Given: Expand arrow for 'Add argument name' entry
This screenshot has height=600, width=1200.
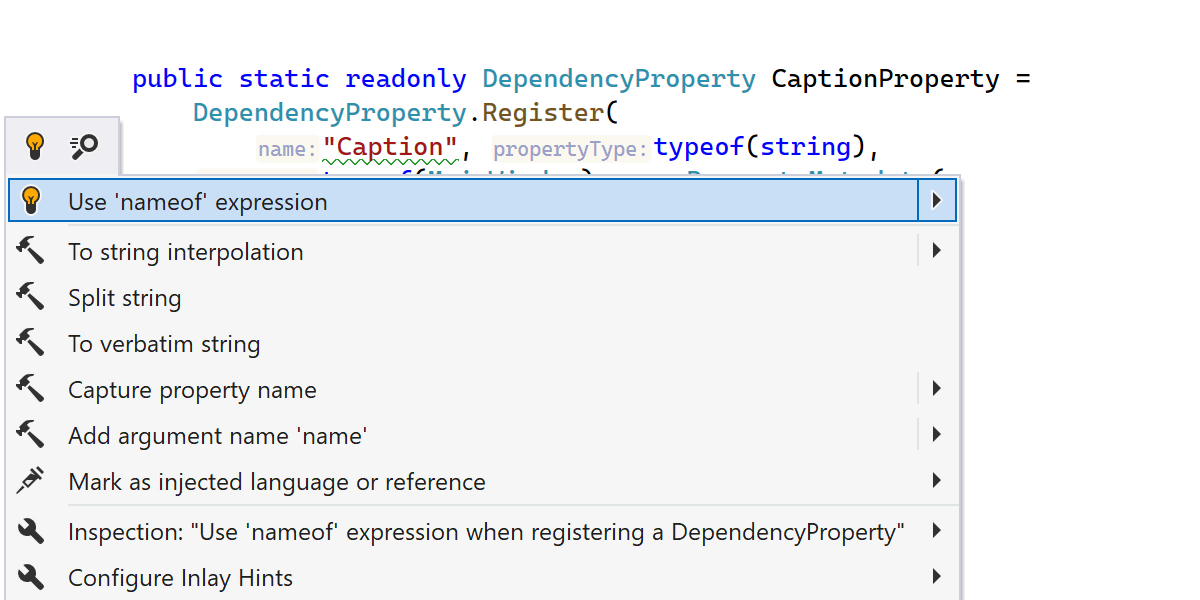Looking at the screenshot, I should pos(936,435).
